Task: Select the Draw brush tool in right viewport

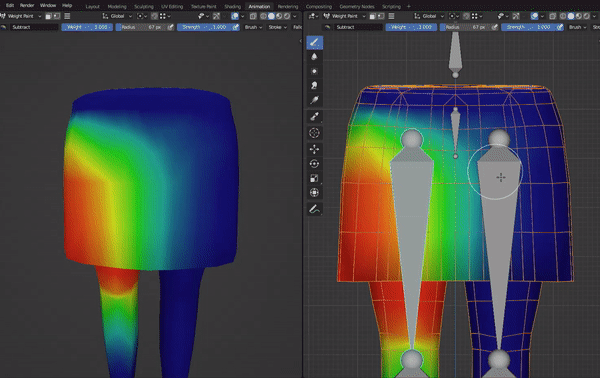Action: point(315,42)
